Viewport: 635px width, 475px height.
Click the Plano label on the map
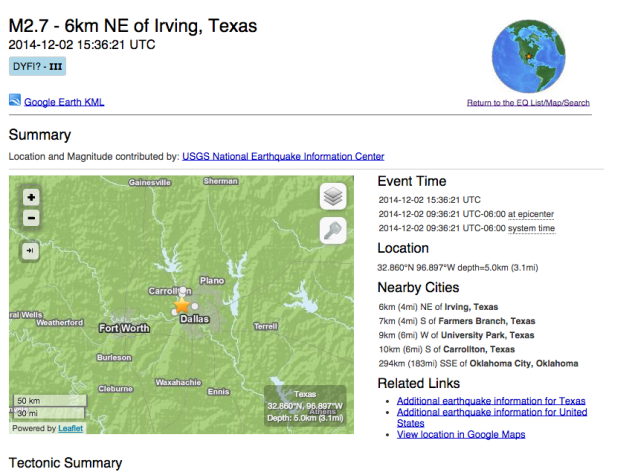[212, 281]
